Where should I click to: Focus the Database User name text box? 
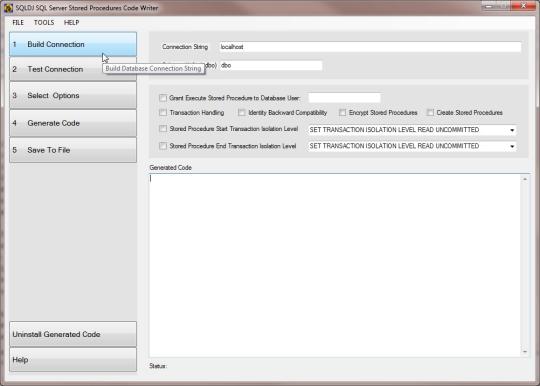[344, 98]
